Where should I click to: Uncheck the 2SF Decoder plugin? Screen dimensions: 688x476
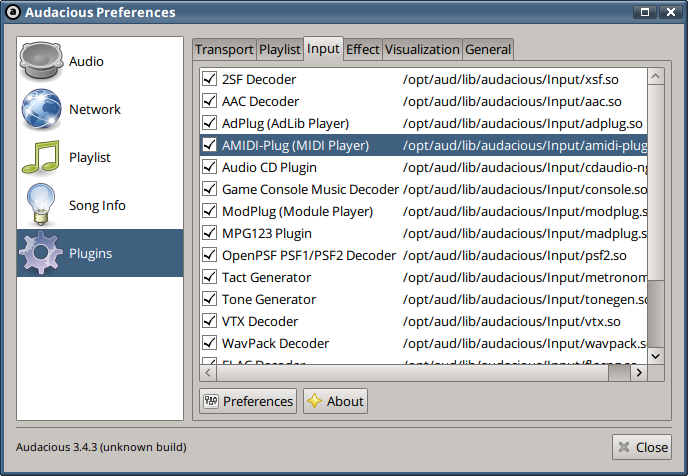(209, 79)
